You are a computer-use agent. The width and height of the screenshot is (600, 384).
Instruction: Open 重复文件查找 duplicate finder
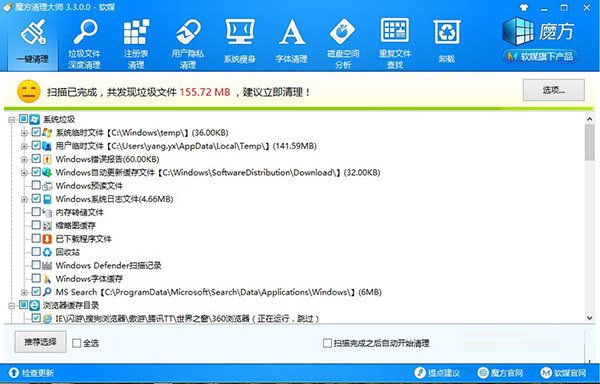coord(395,43)
